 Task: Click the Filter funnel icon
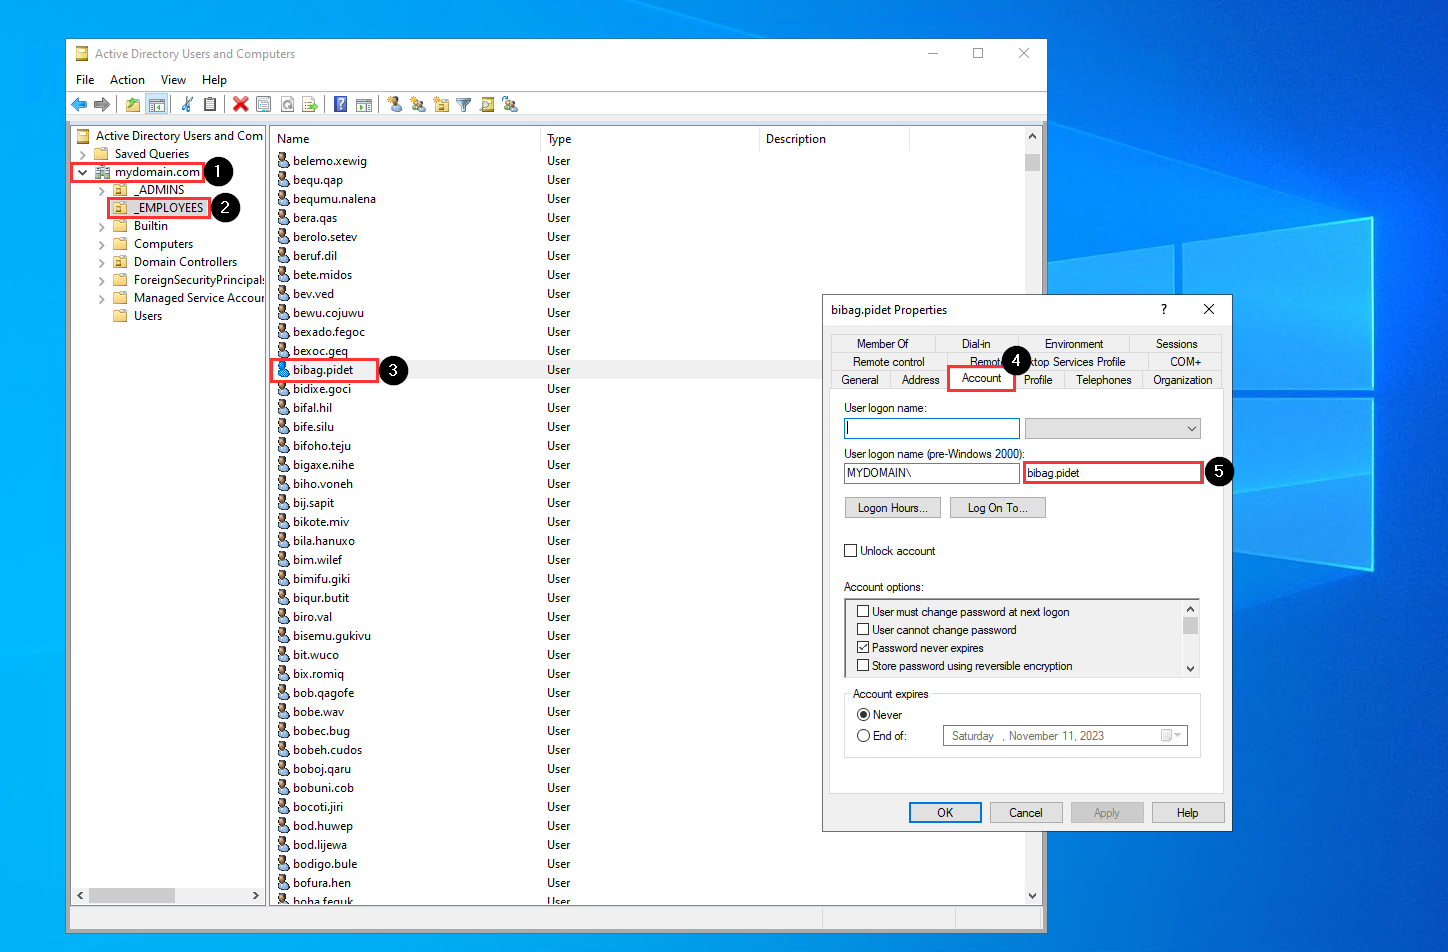coord(464,104)
